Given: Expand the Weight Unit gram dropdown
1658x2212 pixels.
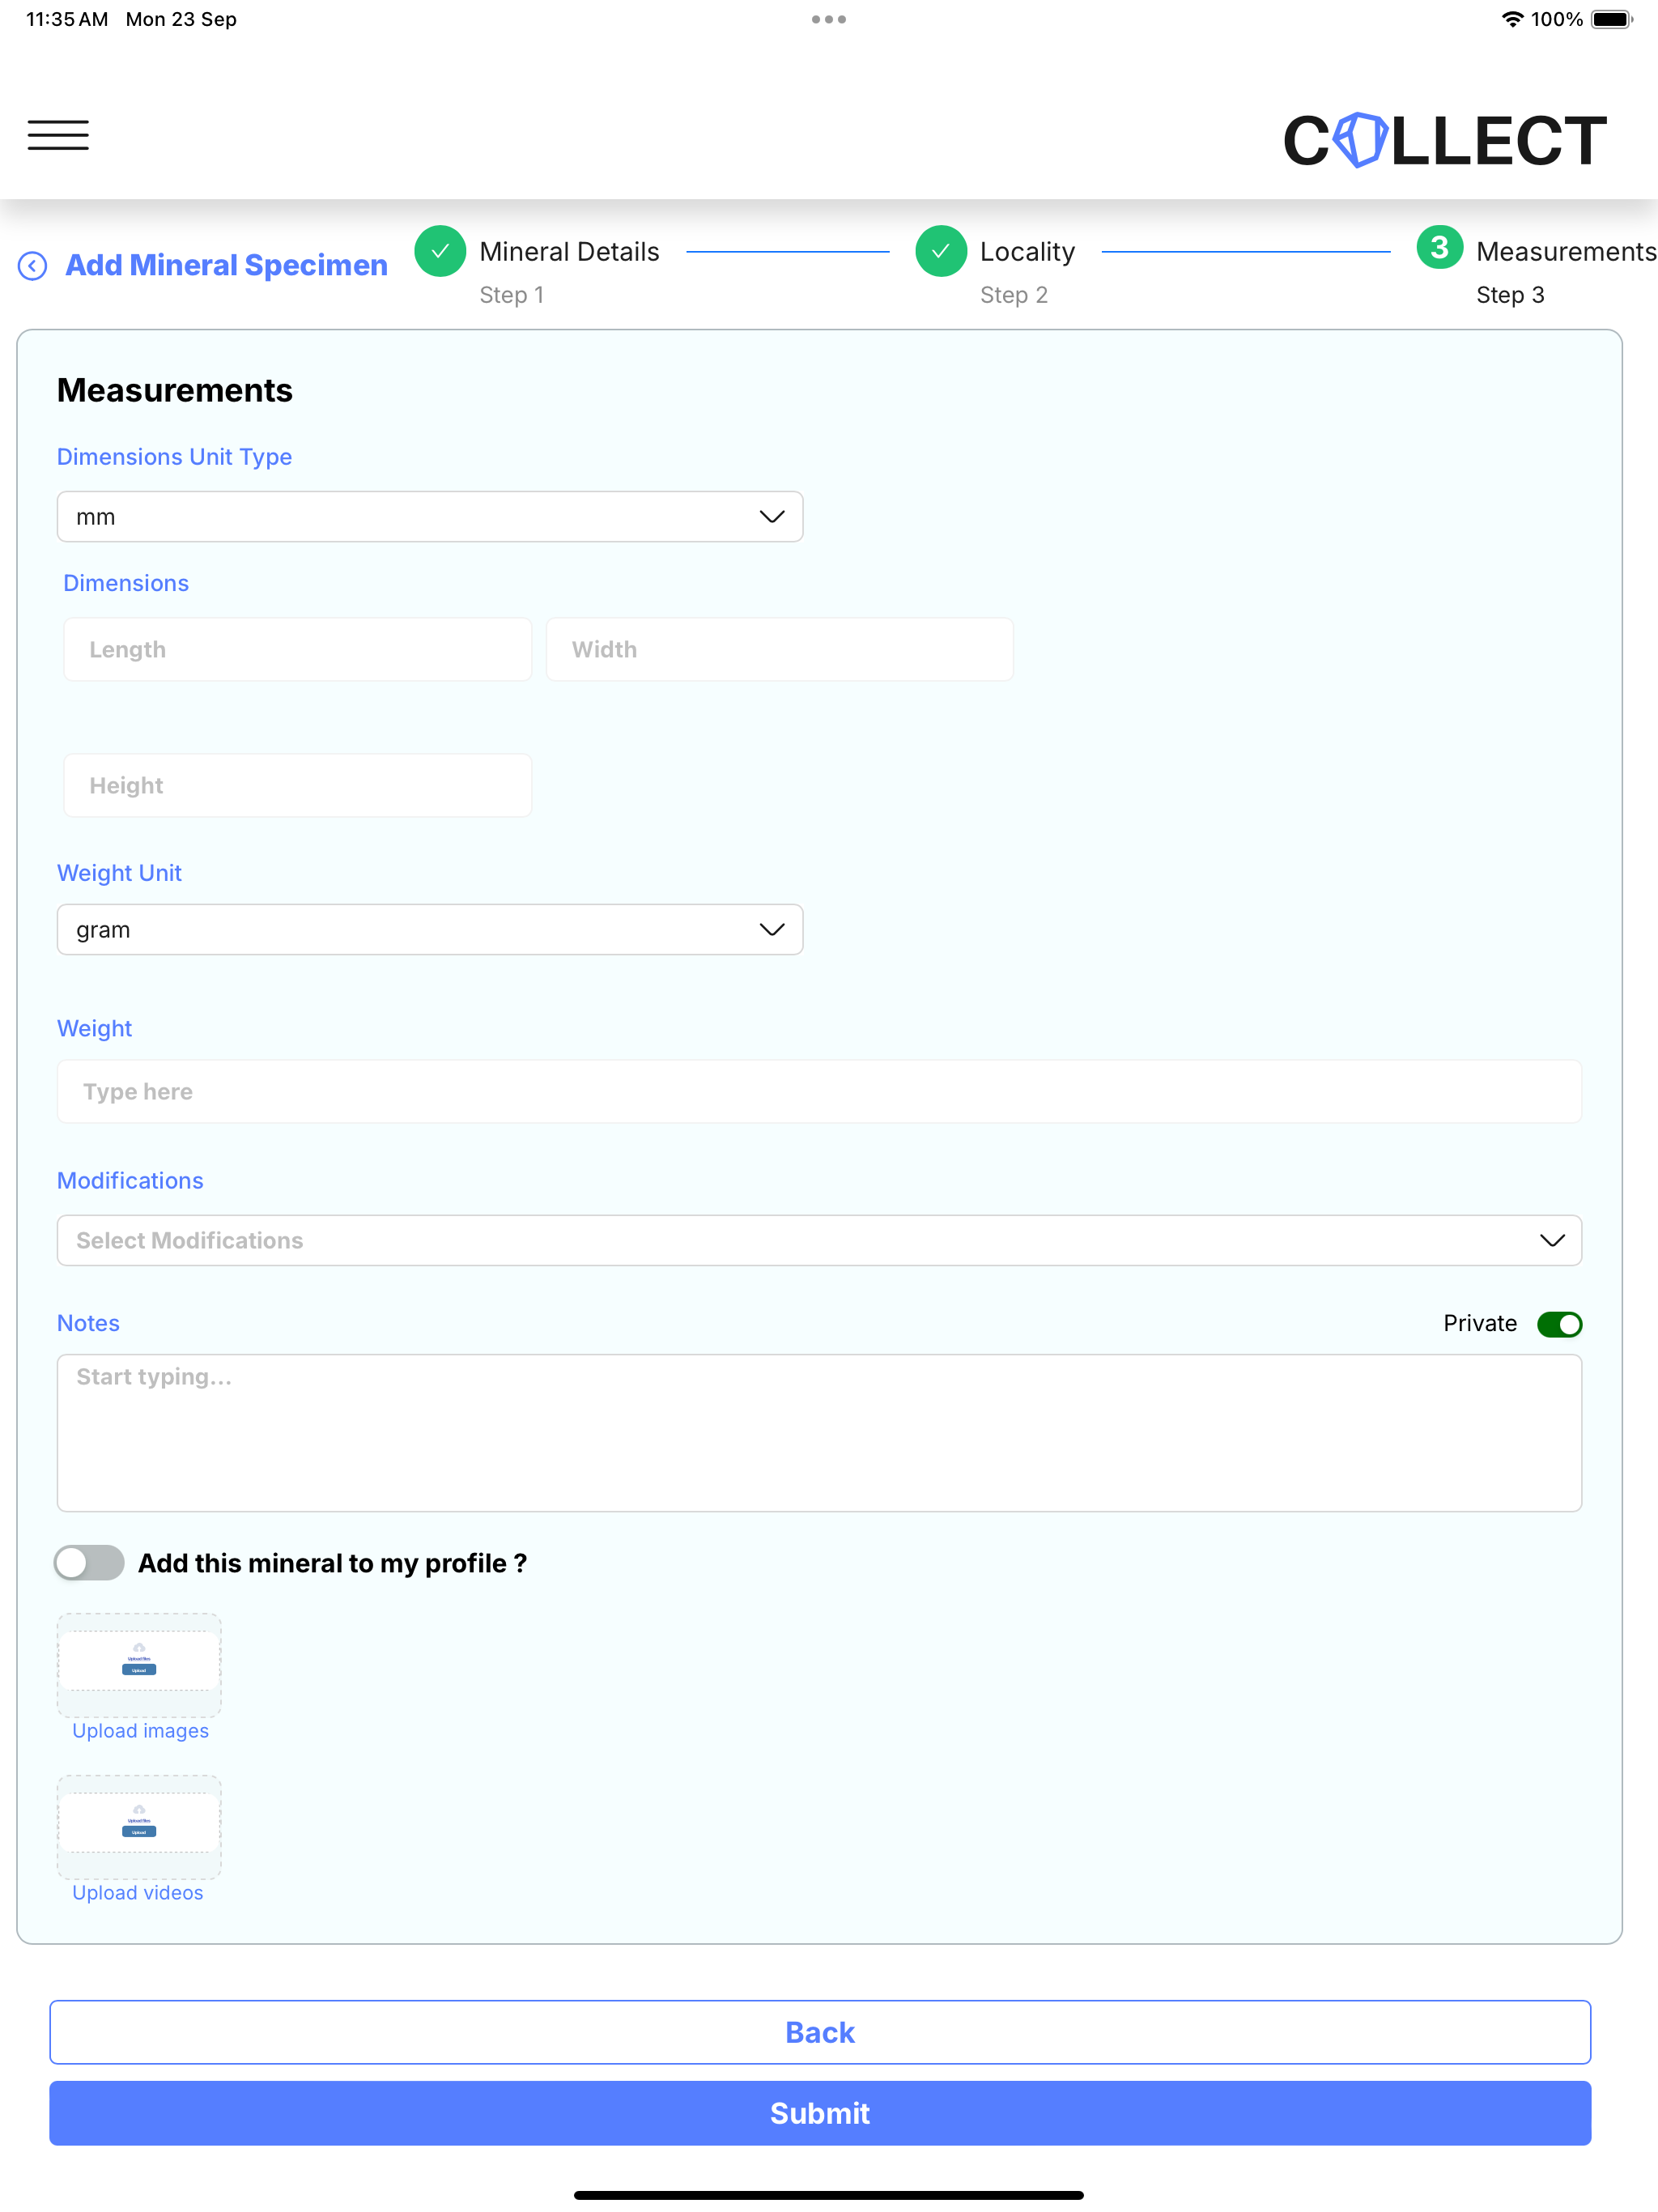Looking at the screenshot, I should (x=430, y=930).
